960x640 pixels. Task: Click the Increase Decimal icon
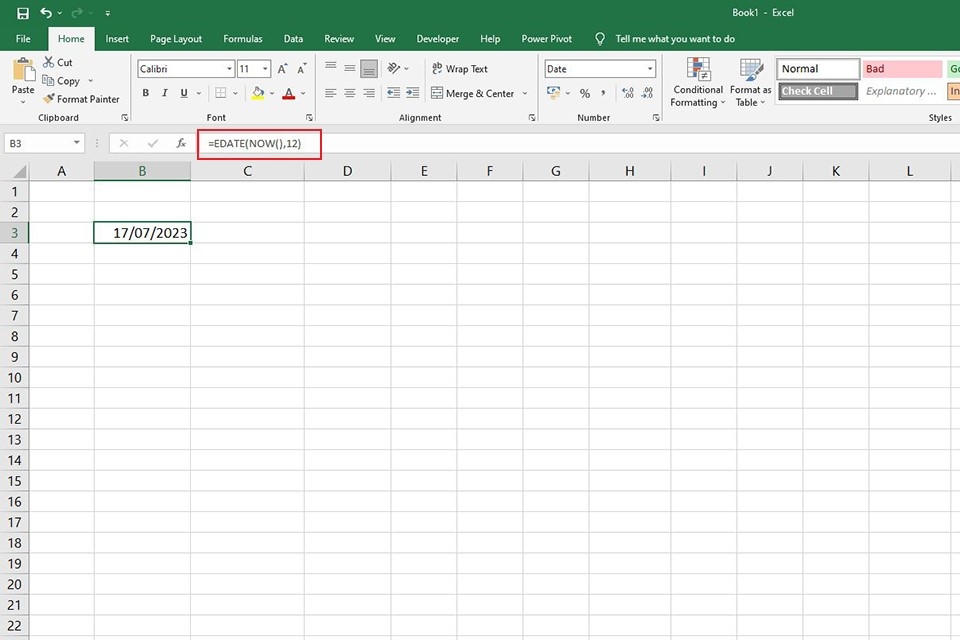point(627,93)
